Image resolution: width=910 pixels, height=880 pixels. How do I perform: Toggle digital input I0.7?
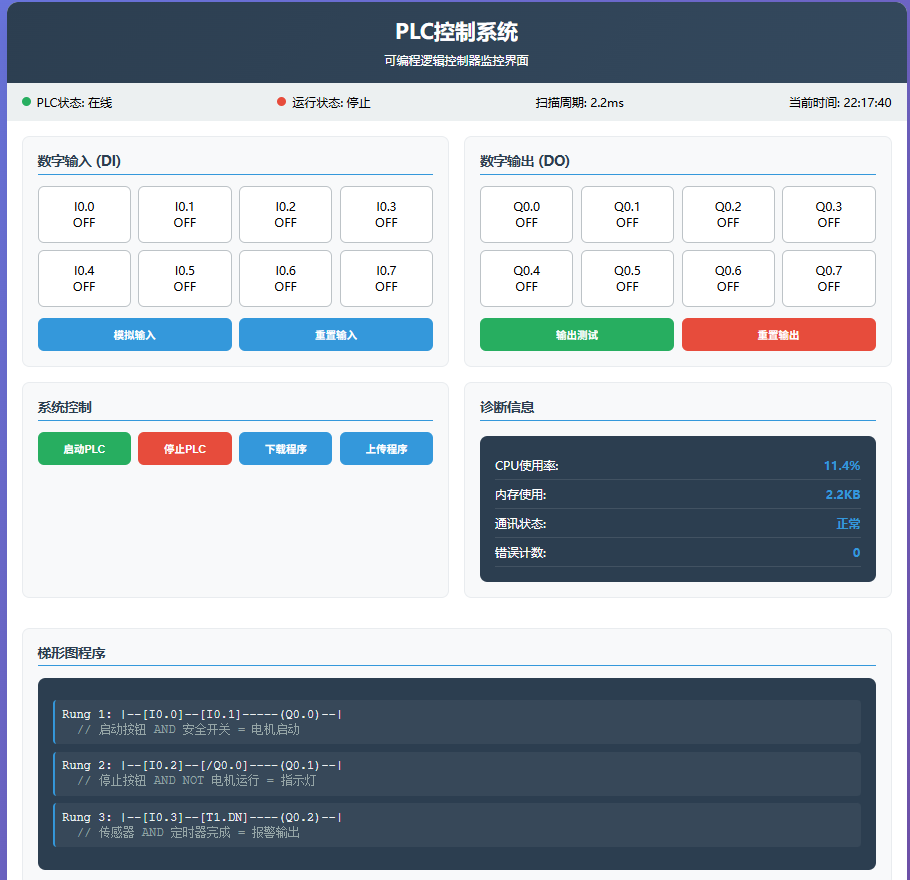tap(386, 278)
